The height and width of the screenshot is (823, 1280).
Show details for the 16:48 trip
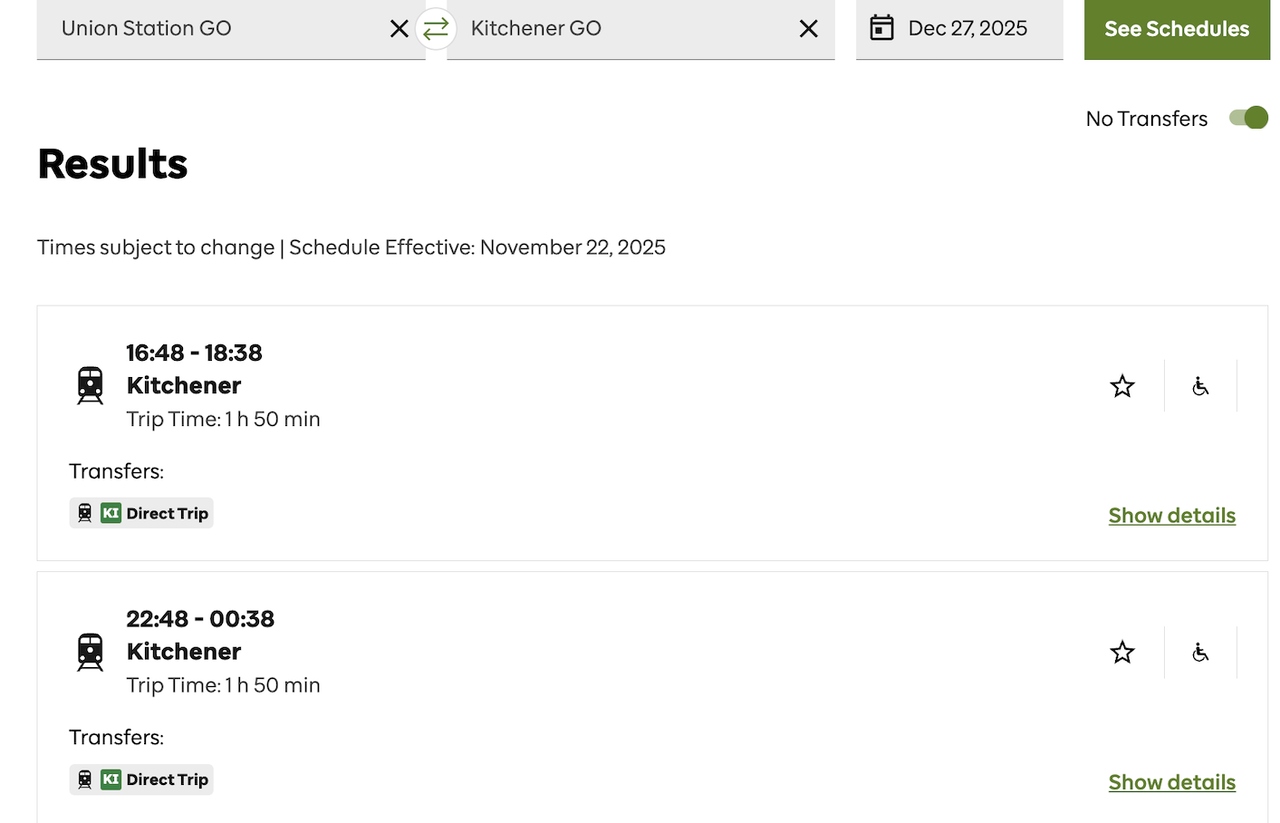(x=1171, y=516)
